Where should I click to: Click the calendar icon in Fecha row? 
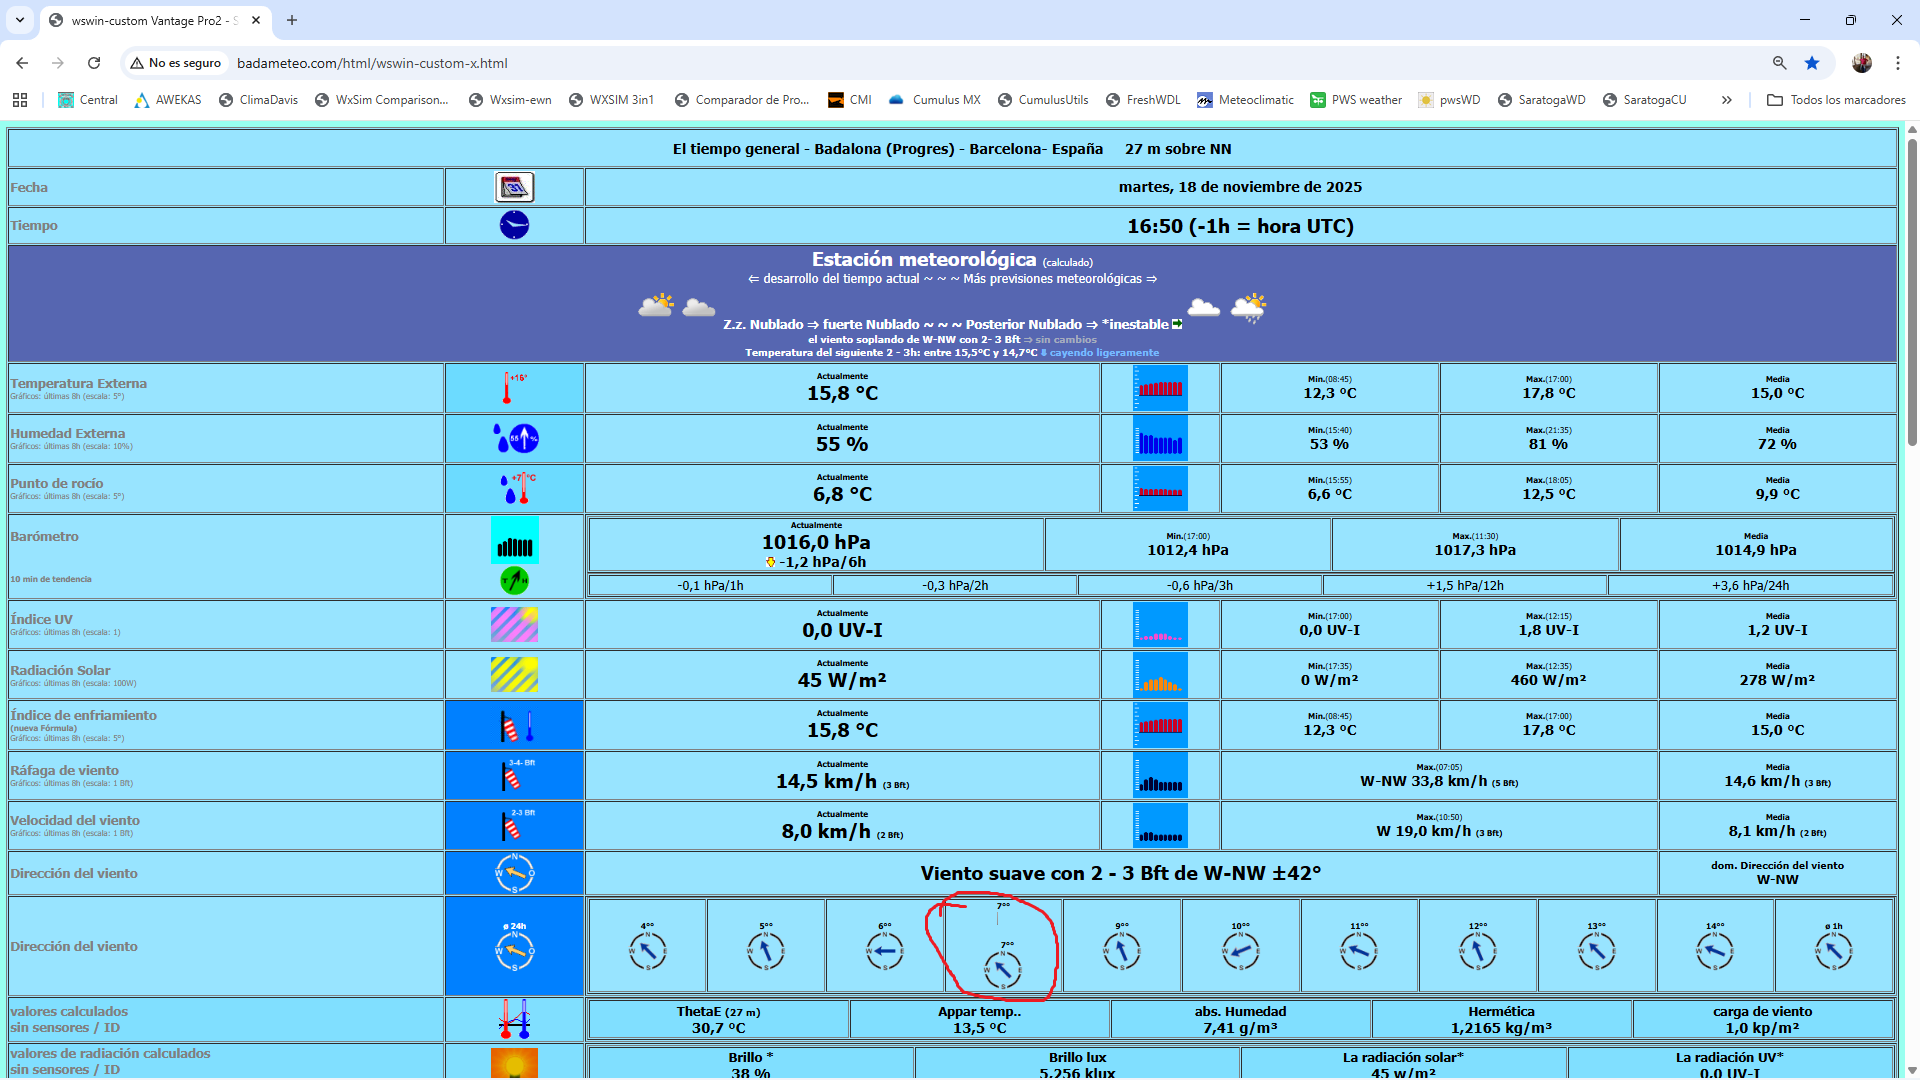click(514, 187)
